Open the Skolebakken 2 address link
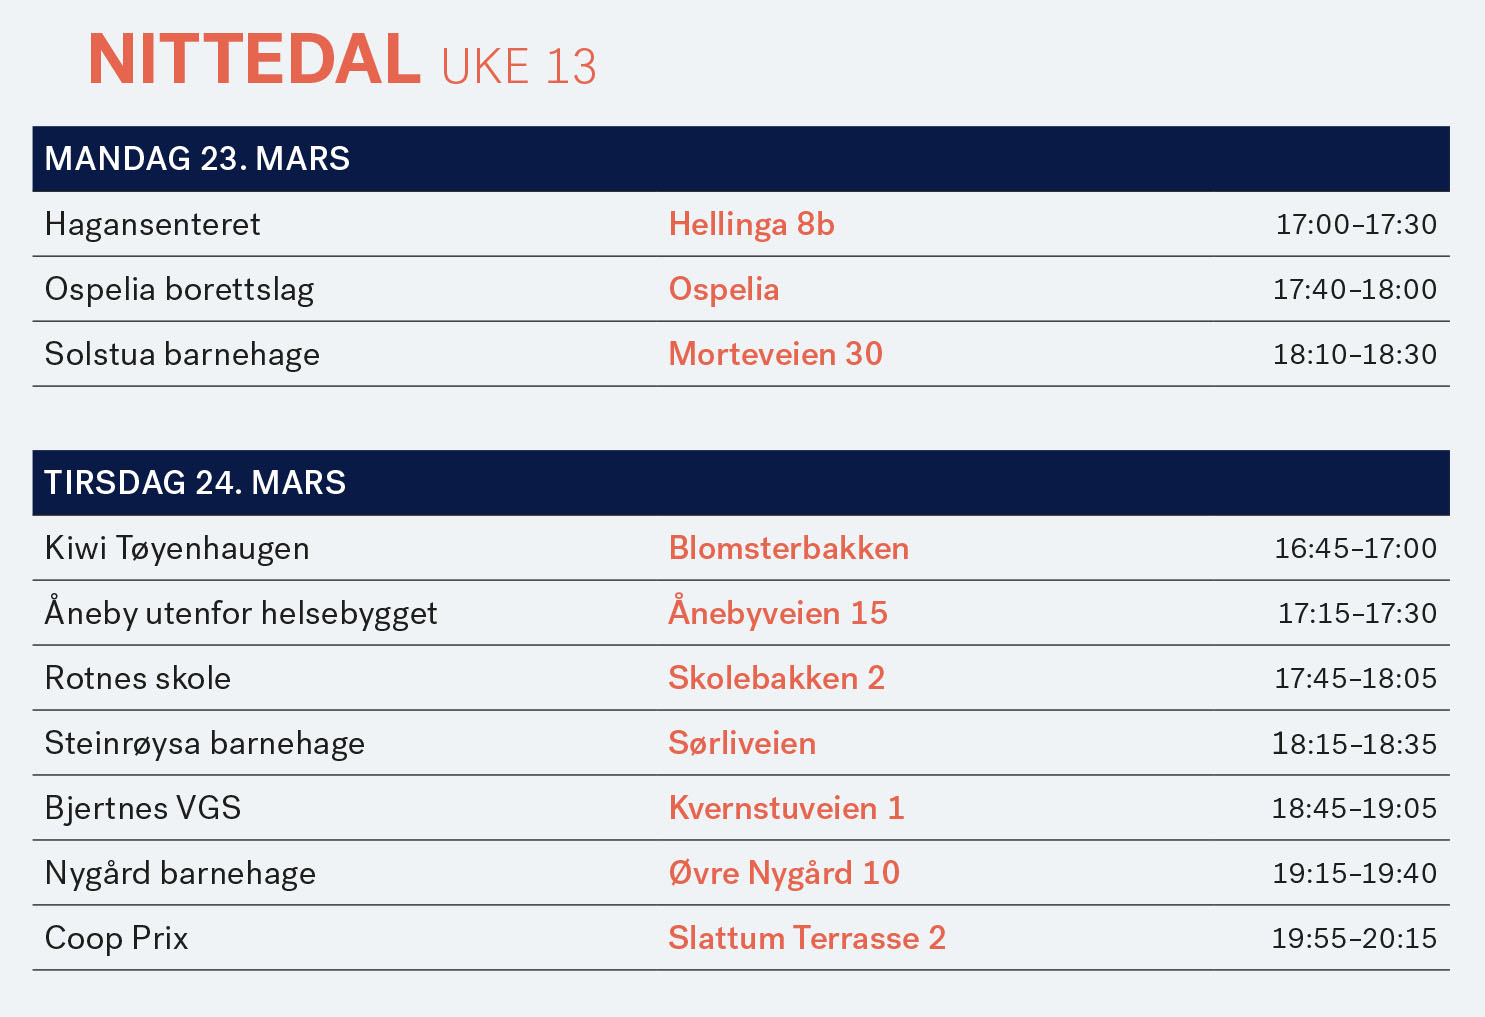The image size is (1485, 1017). click(x=776, y=678)
